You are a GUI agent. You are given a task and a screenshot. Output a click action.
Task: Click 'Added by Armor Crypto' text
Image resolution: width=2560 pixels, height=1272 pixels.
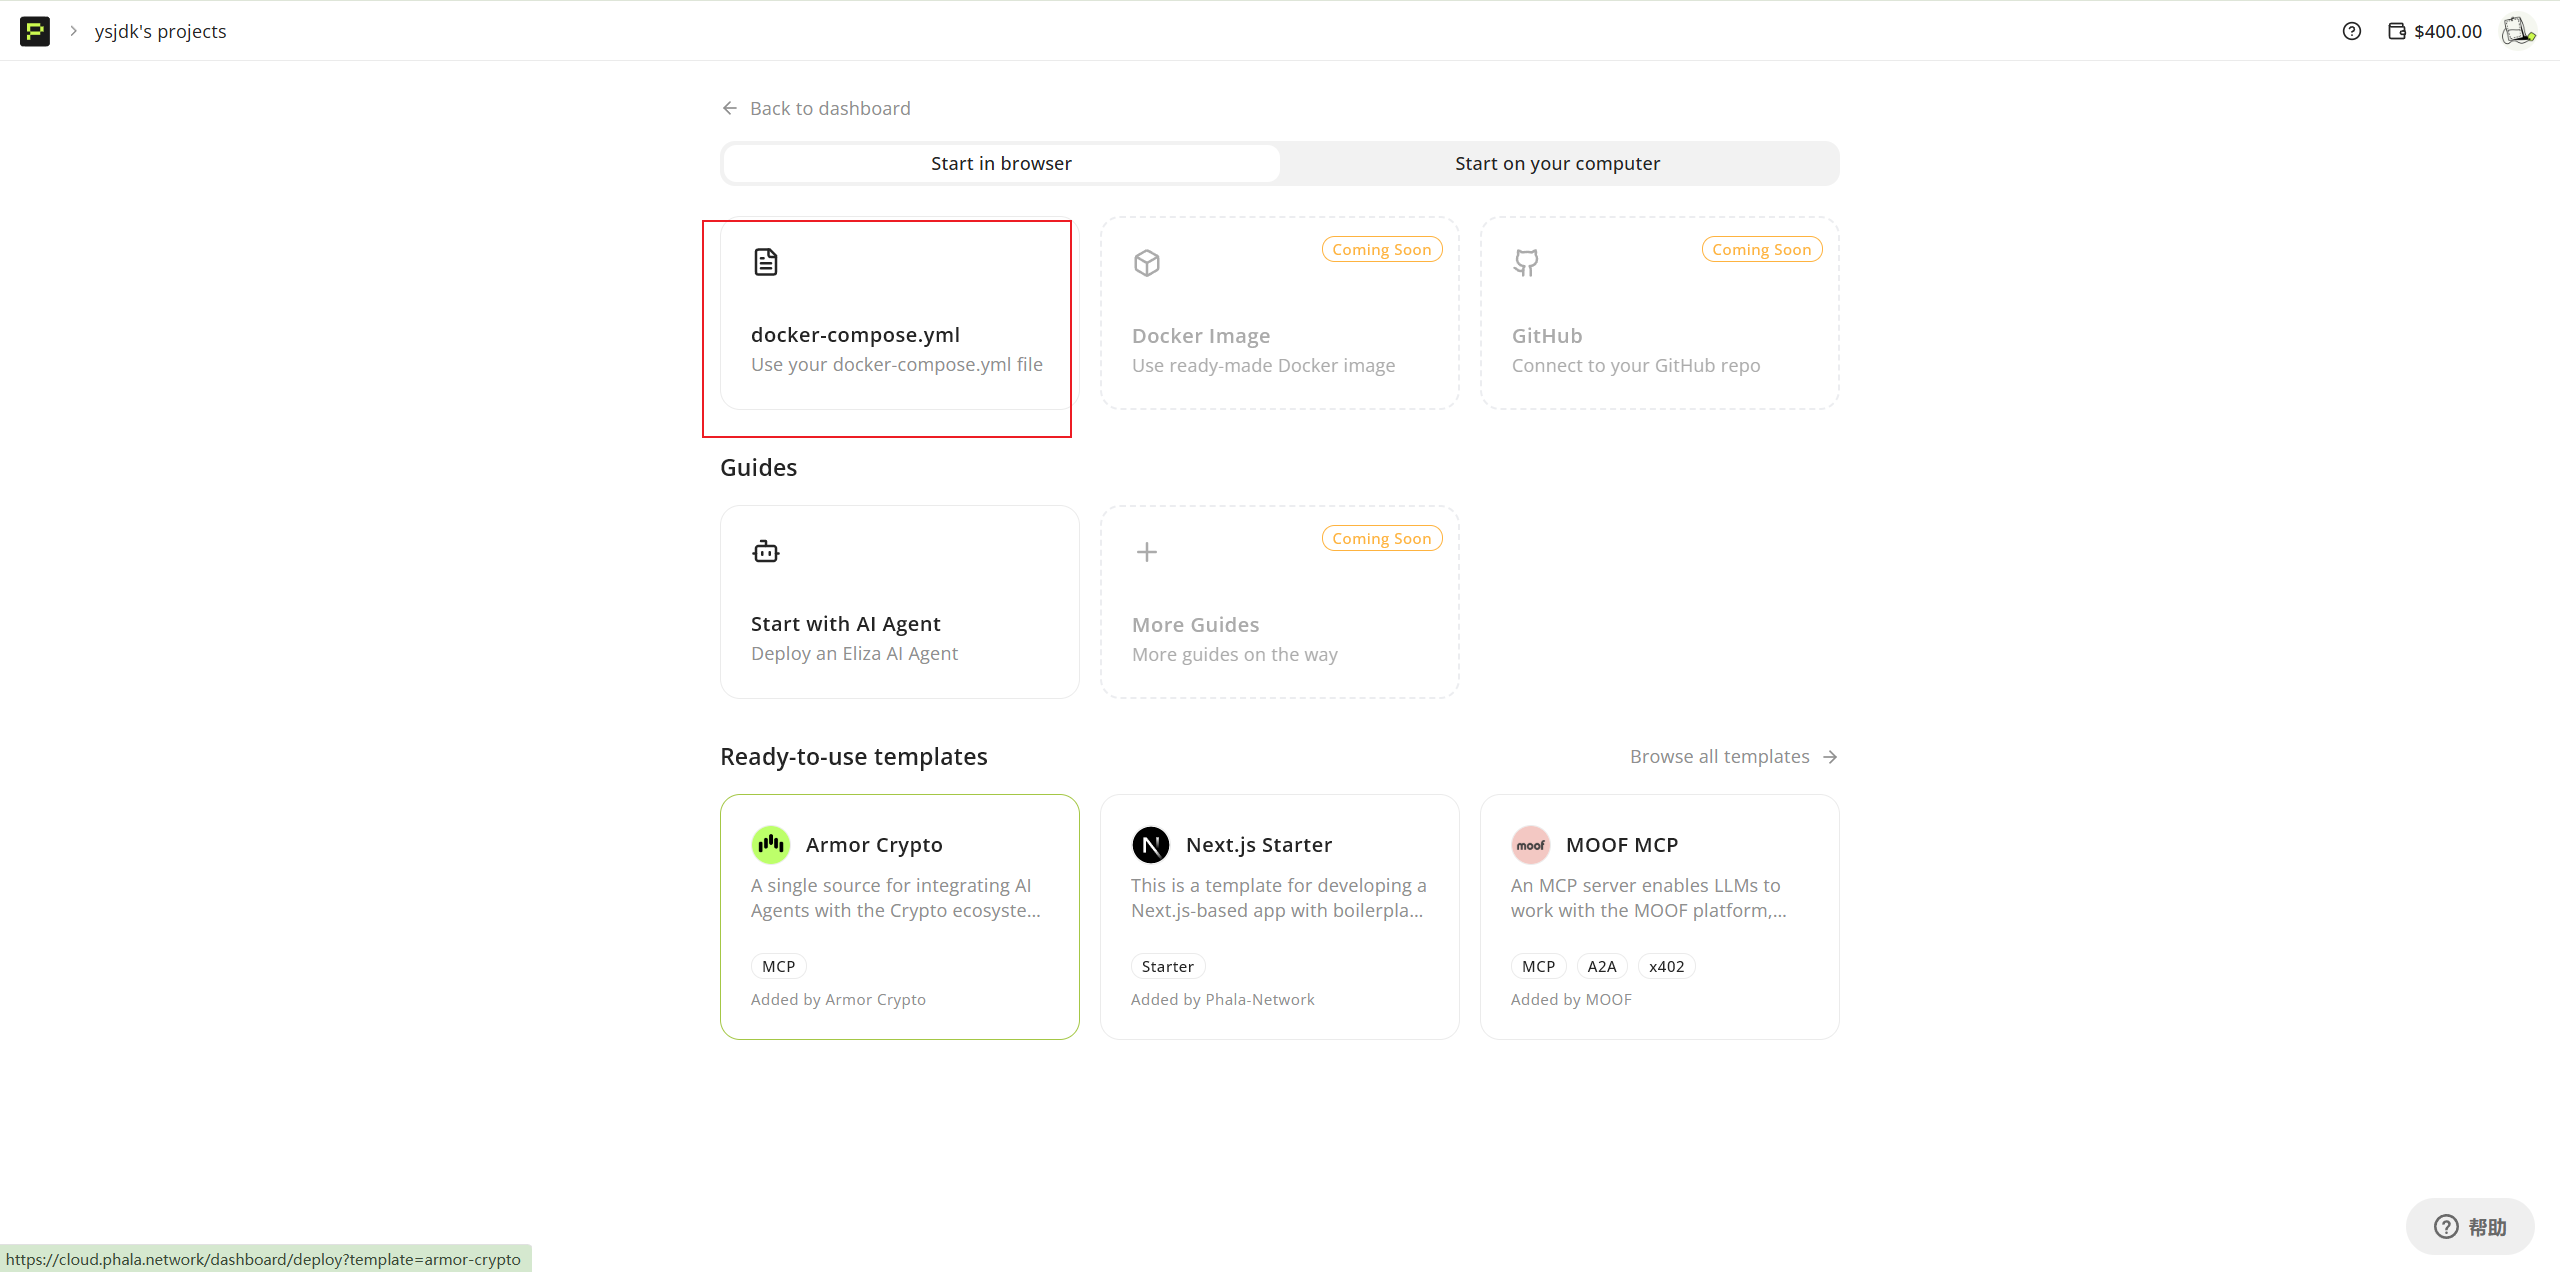pyautogui.click(x=838, y=999)
